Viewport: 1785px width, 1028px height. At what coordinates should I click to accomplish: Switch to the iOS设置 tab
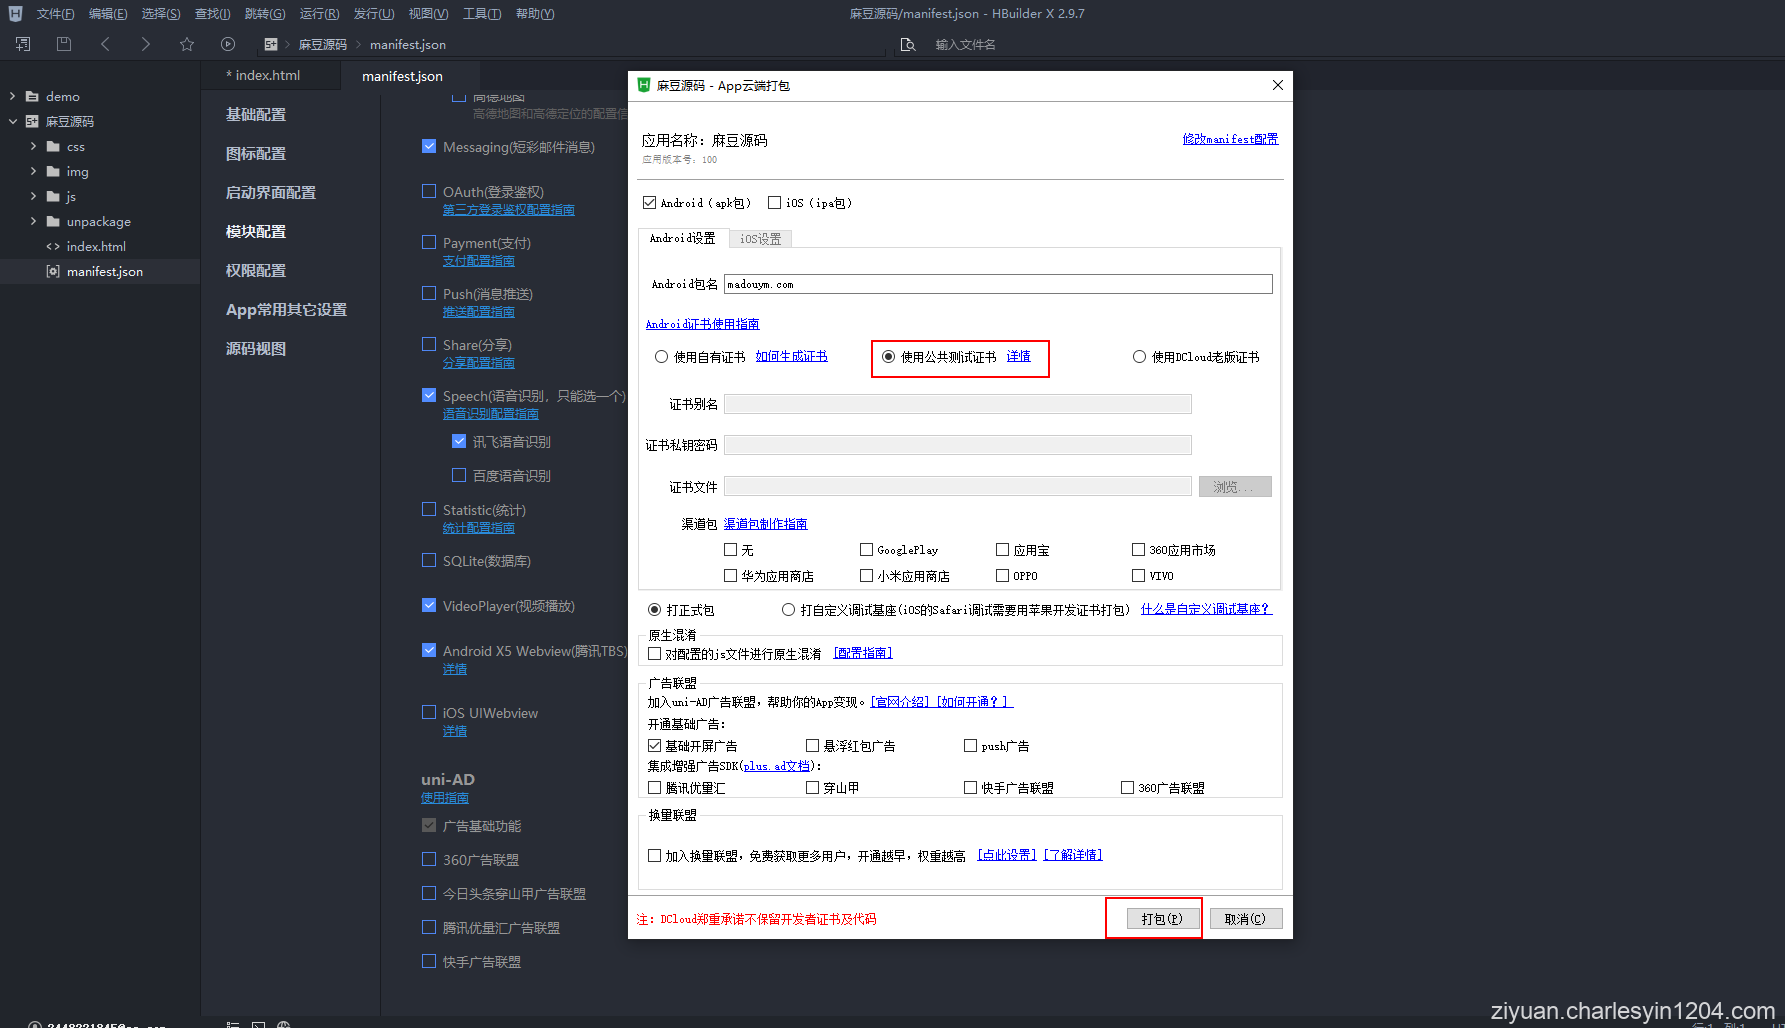point(760,238)
